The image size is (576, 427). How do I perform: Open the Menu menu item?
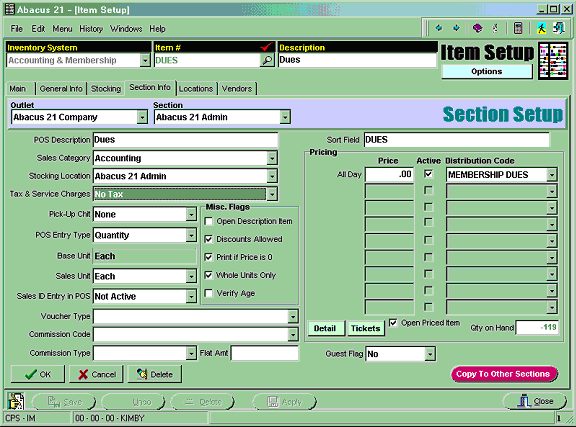point(62,29)
